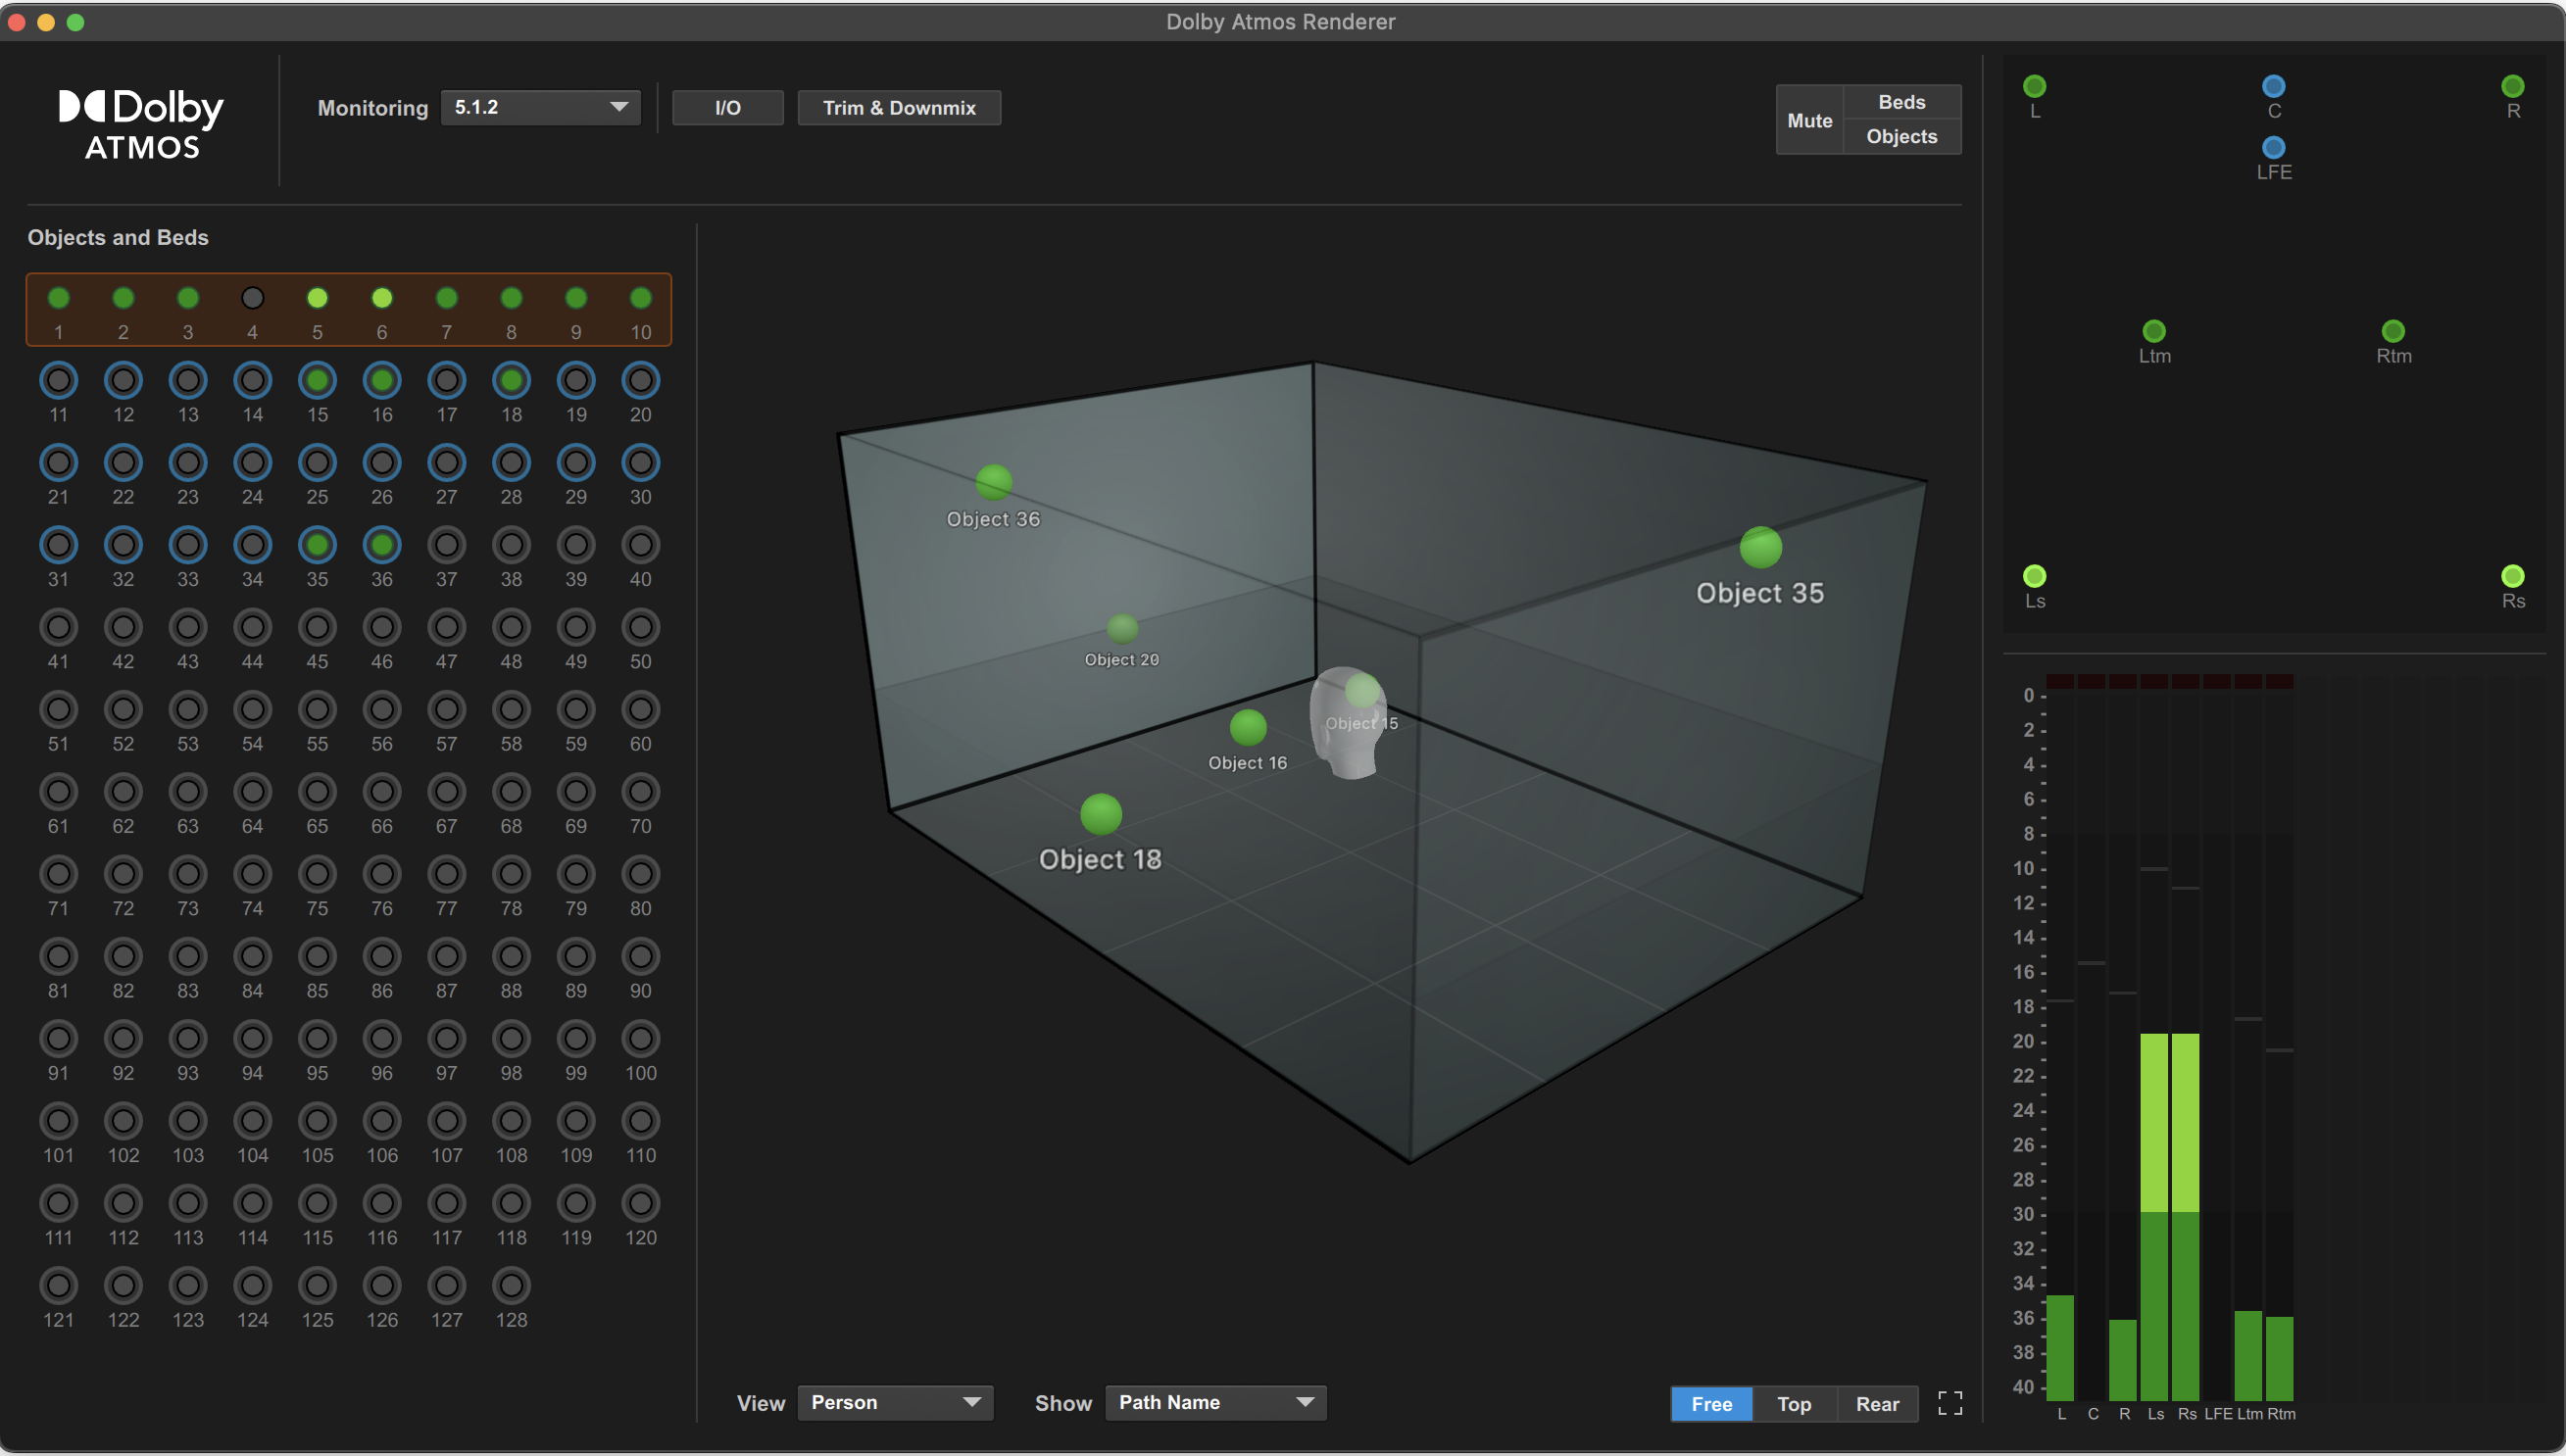Select object 110 in the grid
The image size is (2566, 1456).
click(x=641, y=1121)
